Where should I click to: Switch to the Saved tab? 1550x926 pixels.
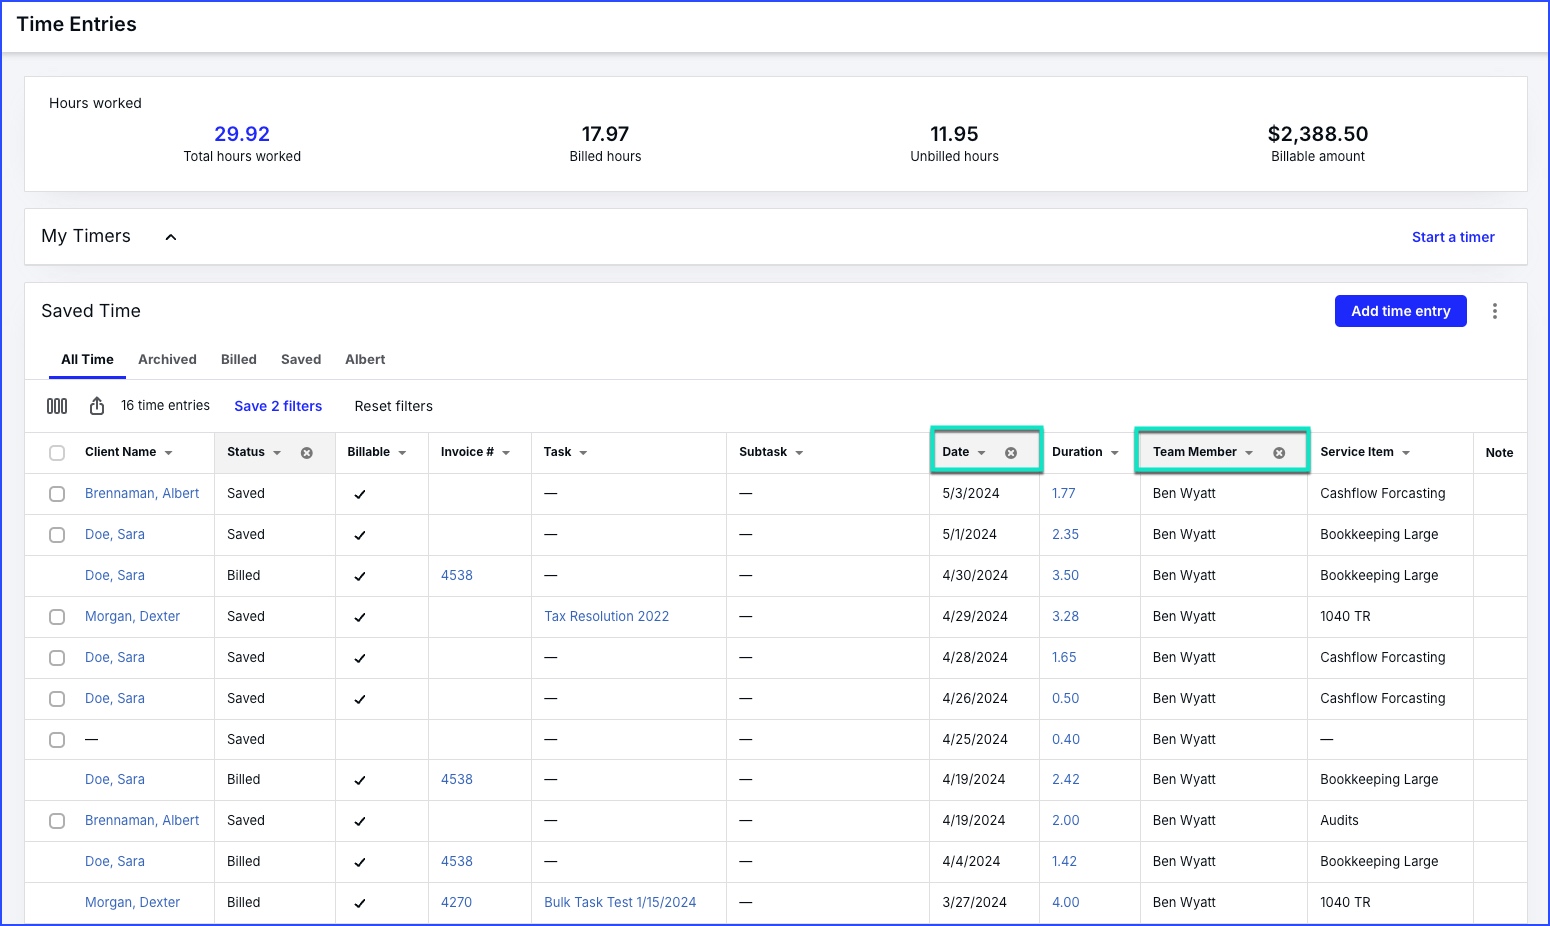click(301, 359)
